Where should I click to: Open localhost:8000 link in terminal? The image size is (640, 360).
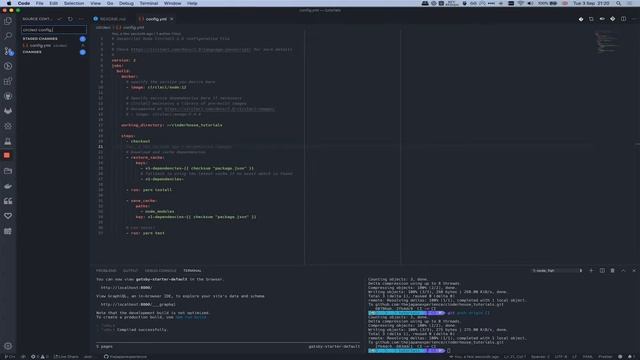(126, 288)
